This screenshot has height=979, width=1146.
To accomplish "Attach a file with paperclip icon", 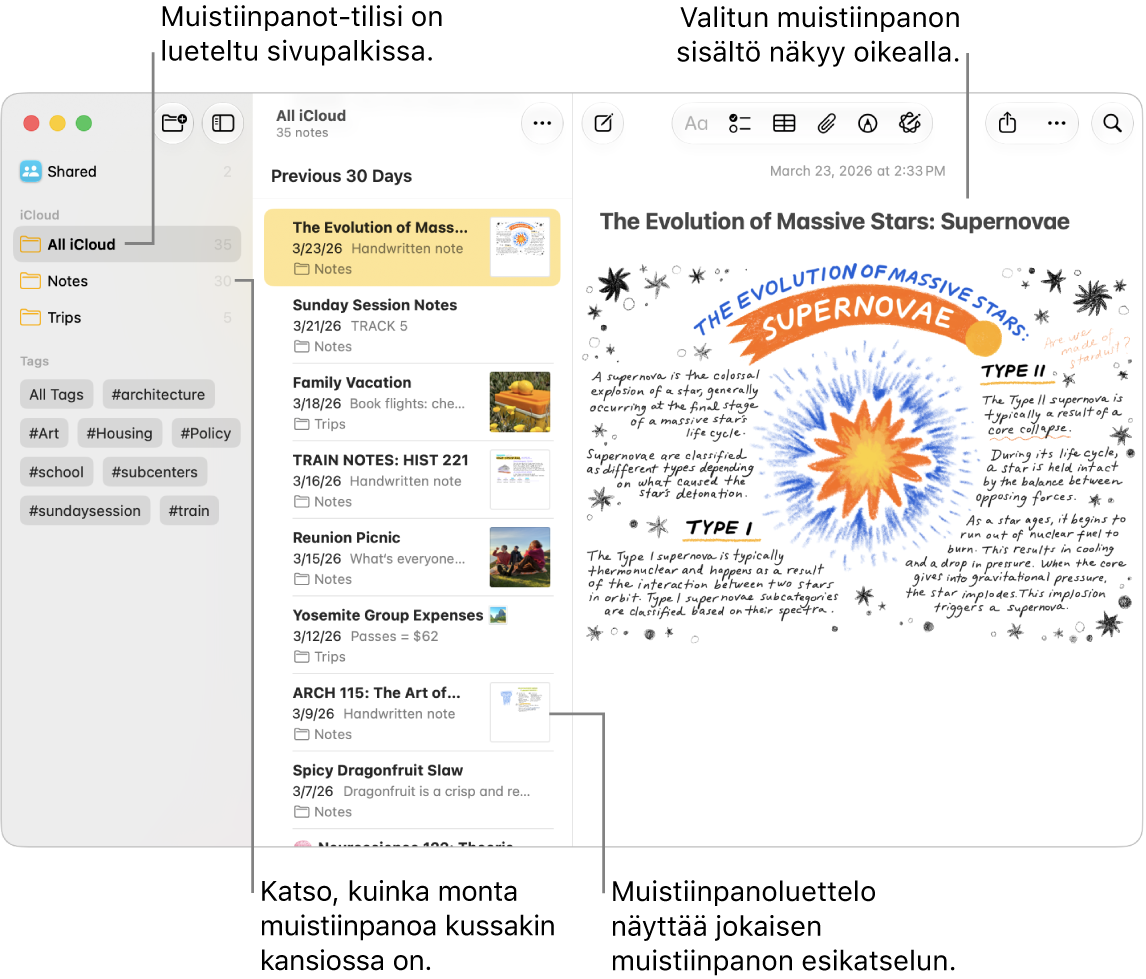I will click(x=827, y=123).
